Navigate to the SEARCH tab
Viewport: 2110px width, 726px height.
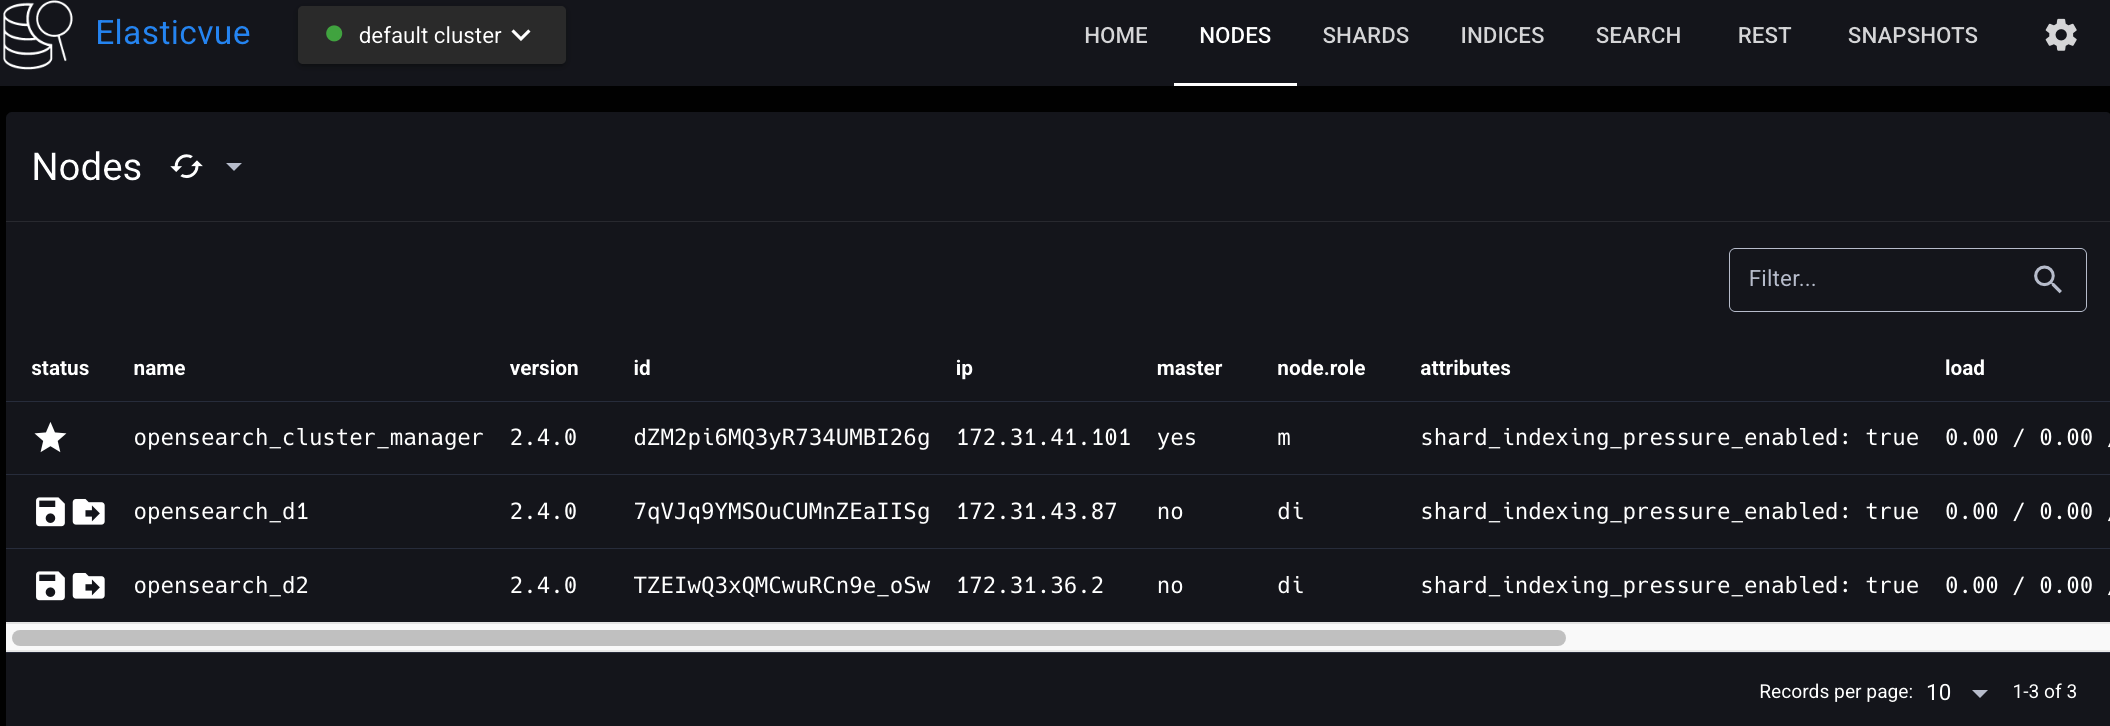[x=1638, y=35]
